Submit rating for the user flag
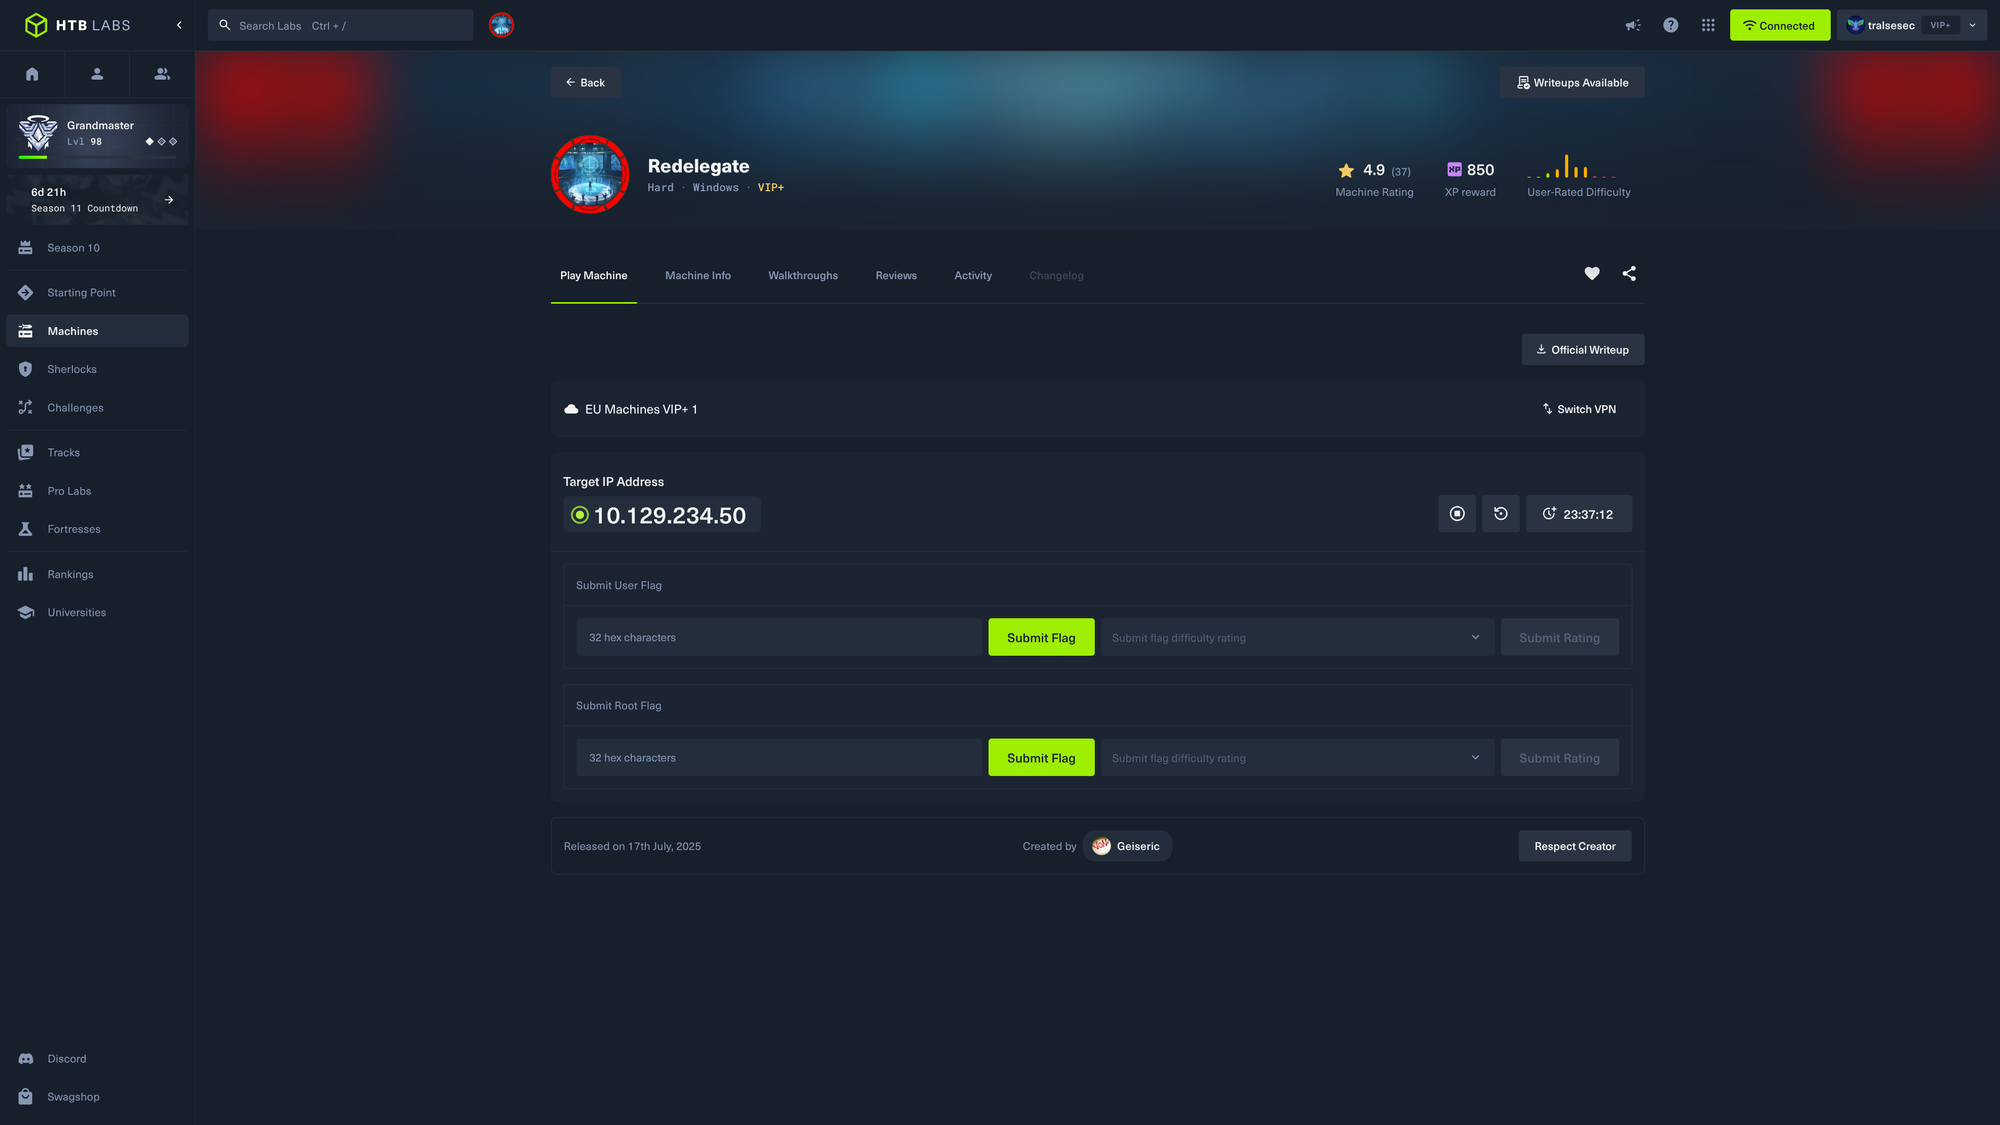 pyautogui.click(x=1560, y=637)
